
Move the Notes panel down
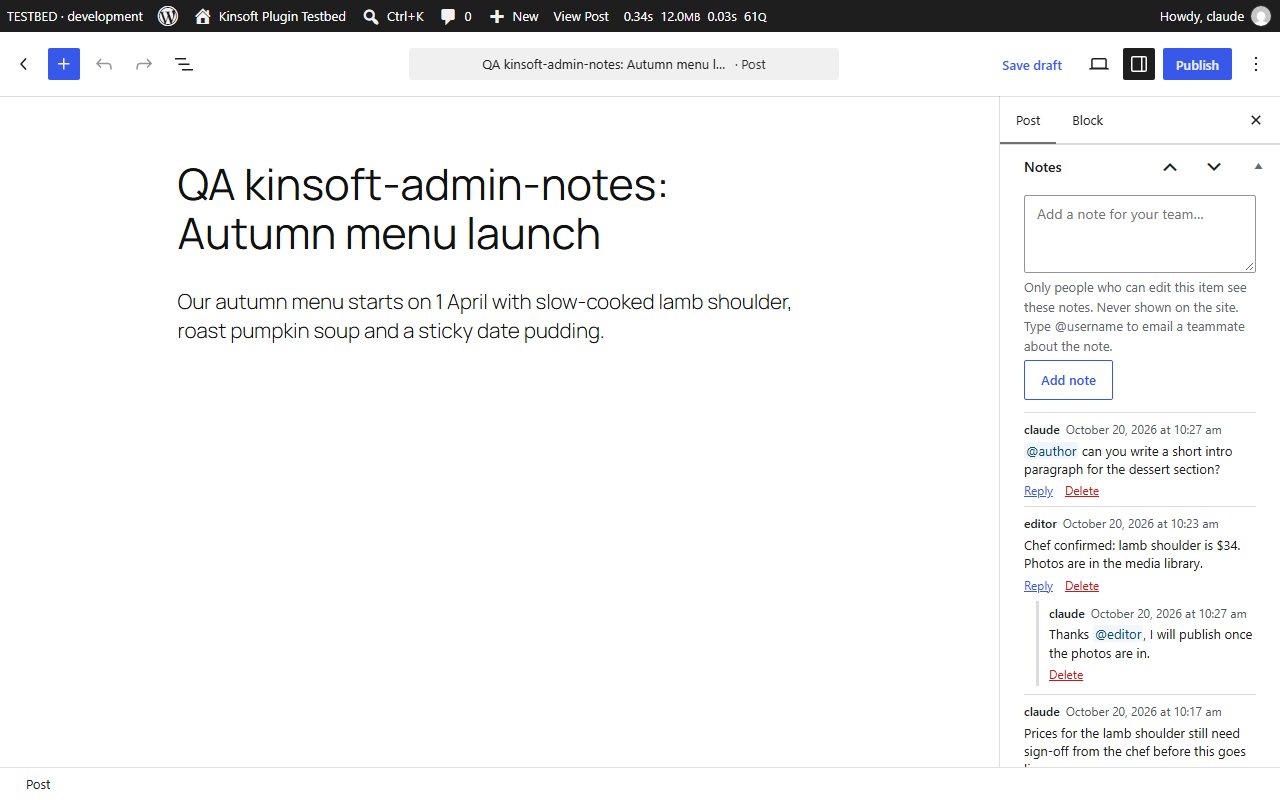click(x=1214, y=167)
